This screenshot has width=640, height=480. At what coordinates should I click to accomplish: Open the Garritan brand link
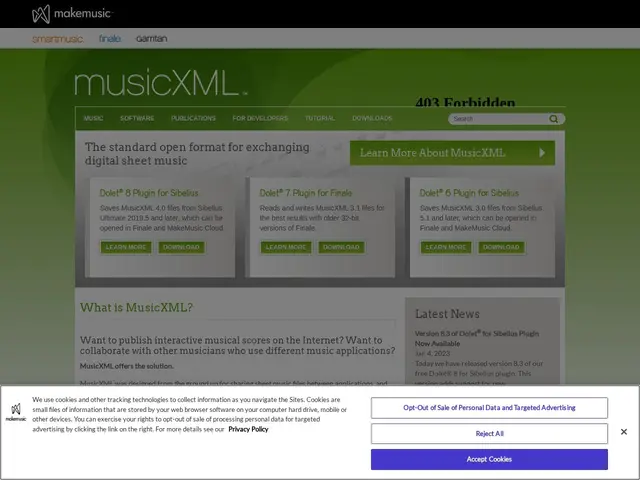151,38
